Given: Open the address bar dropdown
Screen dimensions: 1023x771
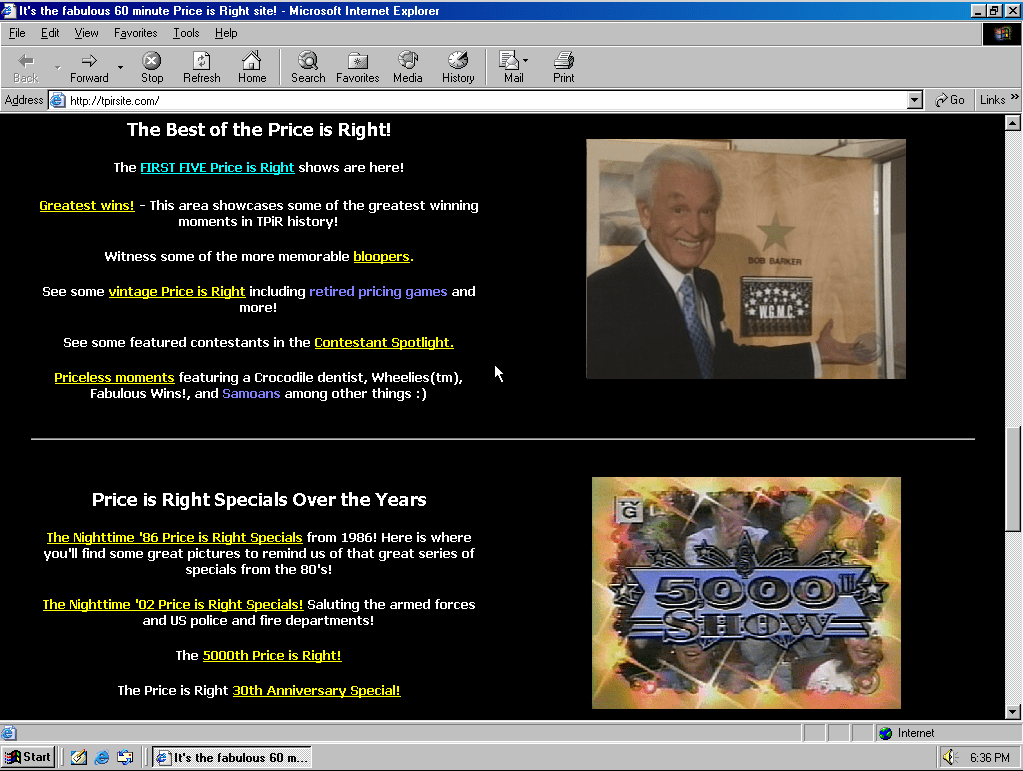Looking at the screenshot, I should [x=913, y=100].
